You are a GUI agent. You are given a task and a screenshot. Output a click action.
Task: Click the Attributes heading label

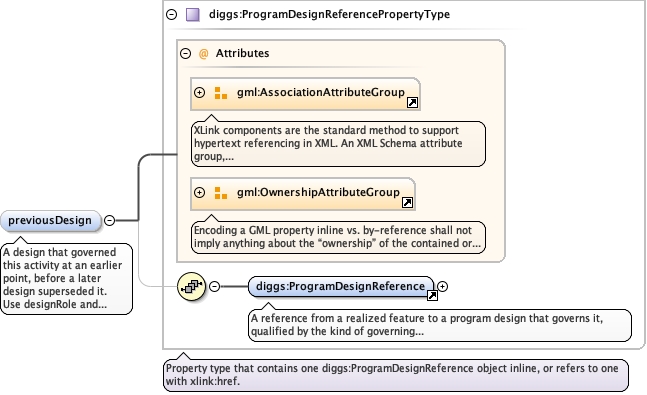(x=243, y=53)
